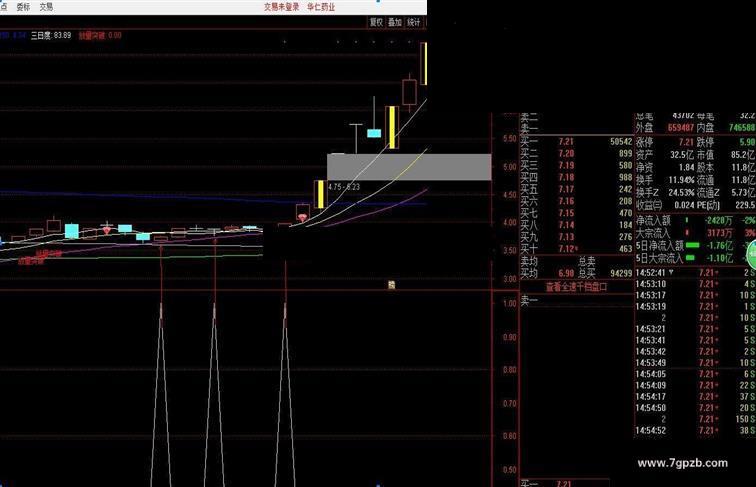
Task: Click the 叠加 overlay button
Action: [395, 22]
